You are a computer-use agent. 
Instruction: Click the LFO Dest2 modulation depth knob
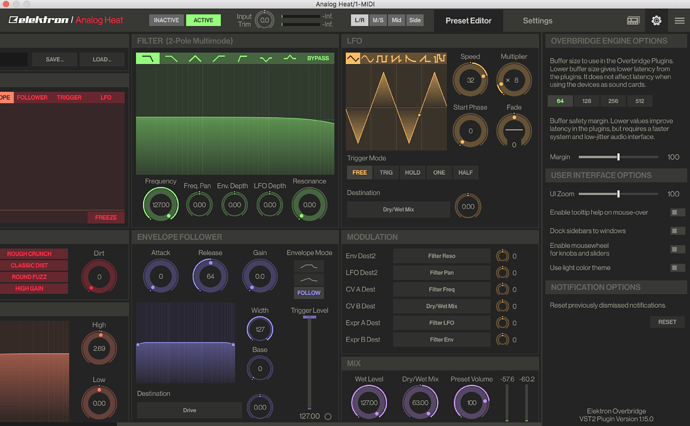[502, 272]
